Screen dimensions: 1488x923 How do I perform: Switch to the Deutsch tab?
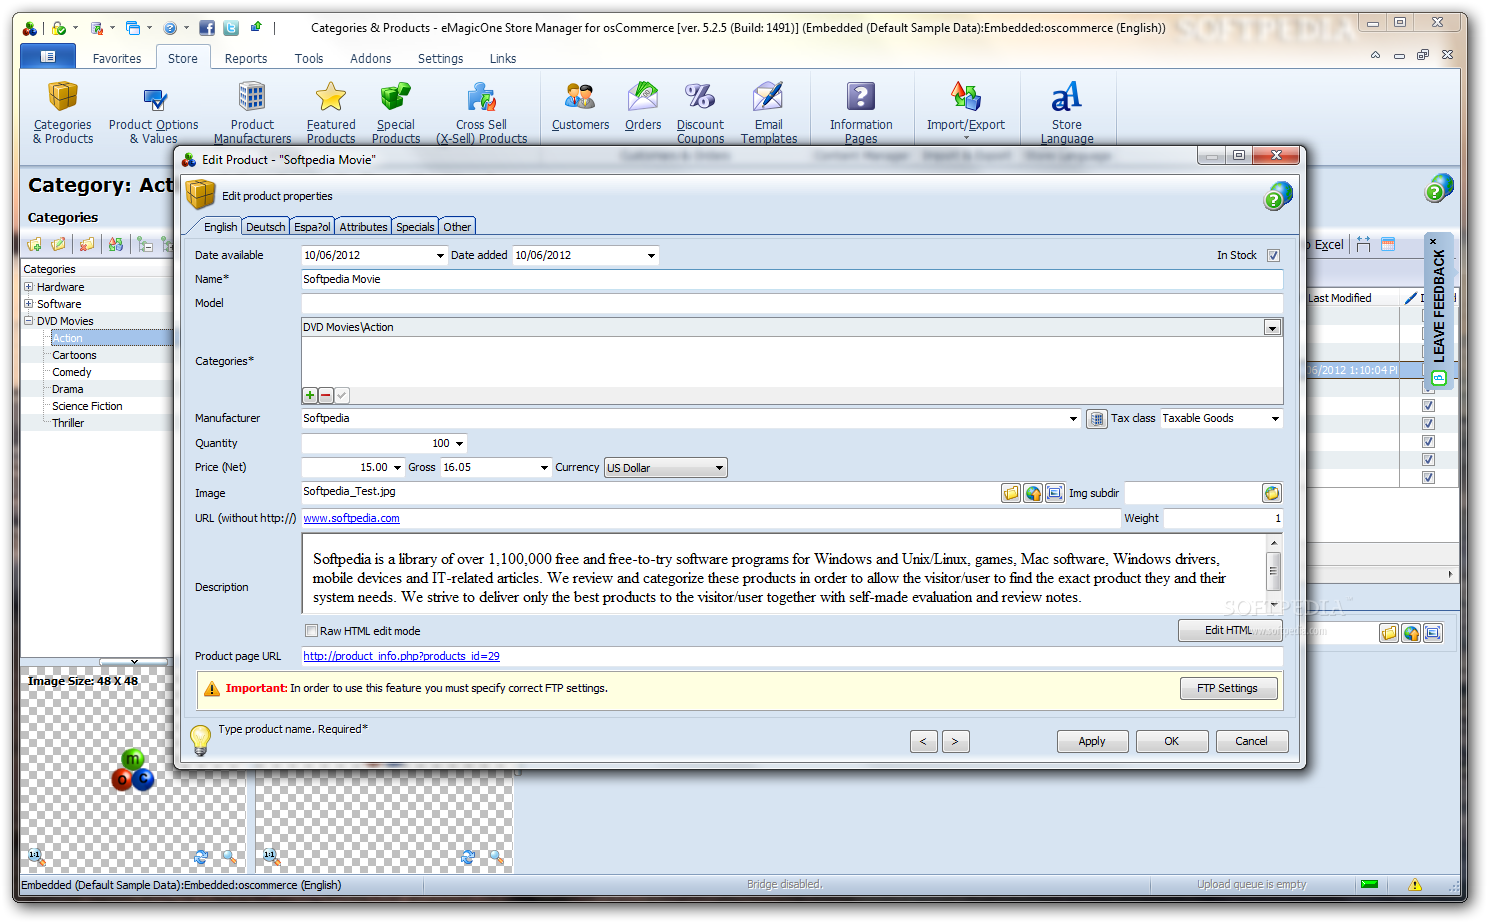[x=265, y=227]
